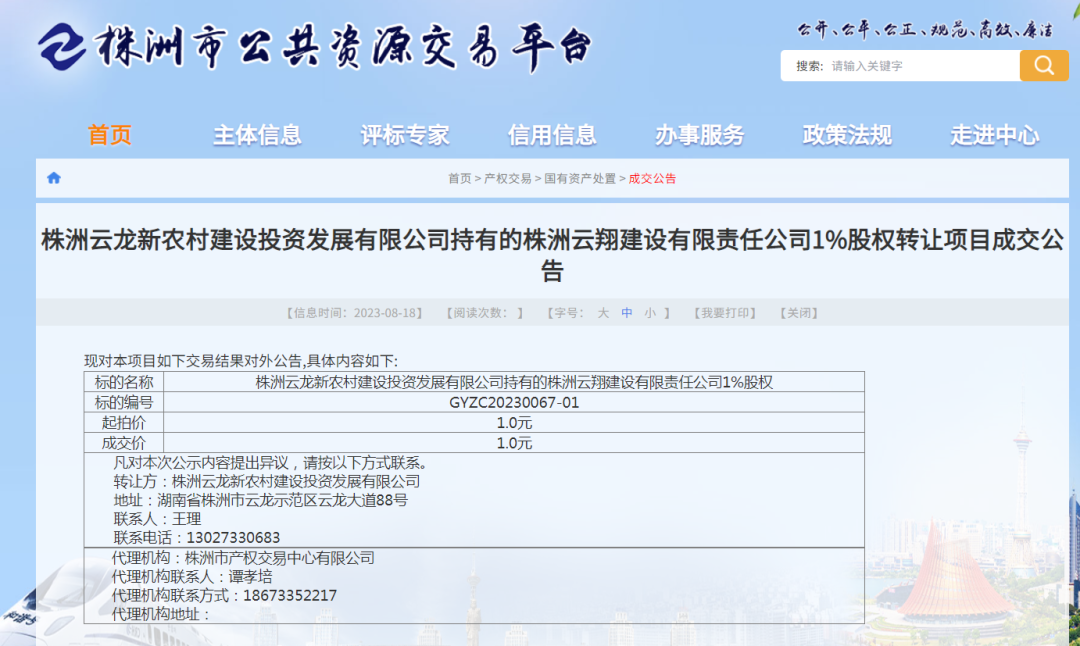Viewport: 1080px width, 646px height.
Task: Go to 首页 via breadcrumb link
Action: (x=459, y=178)
